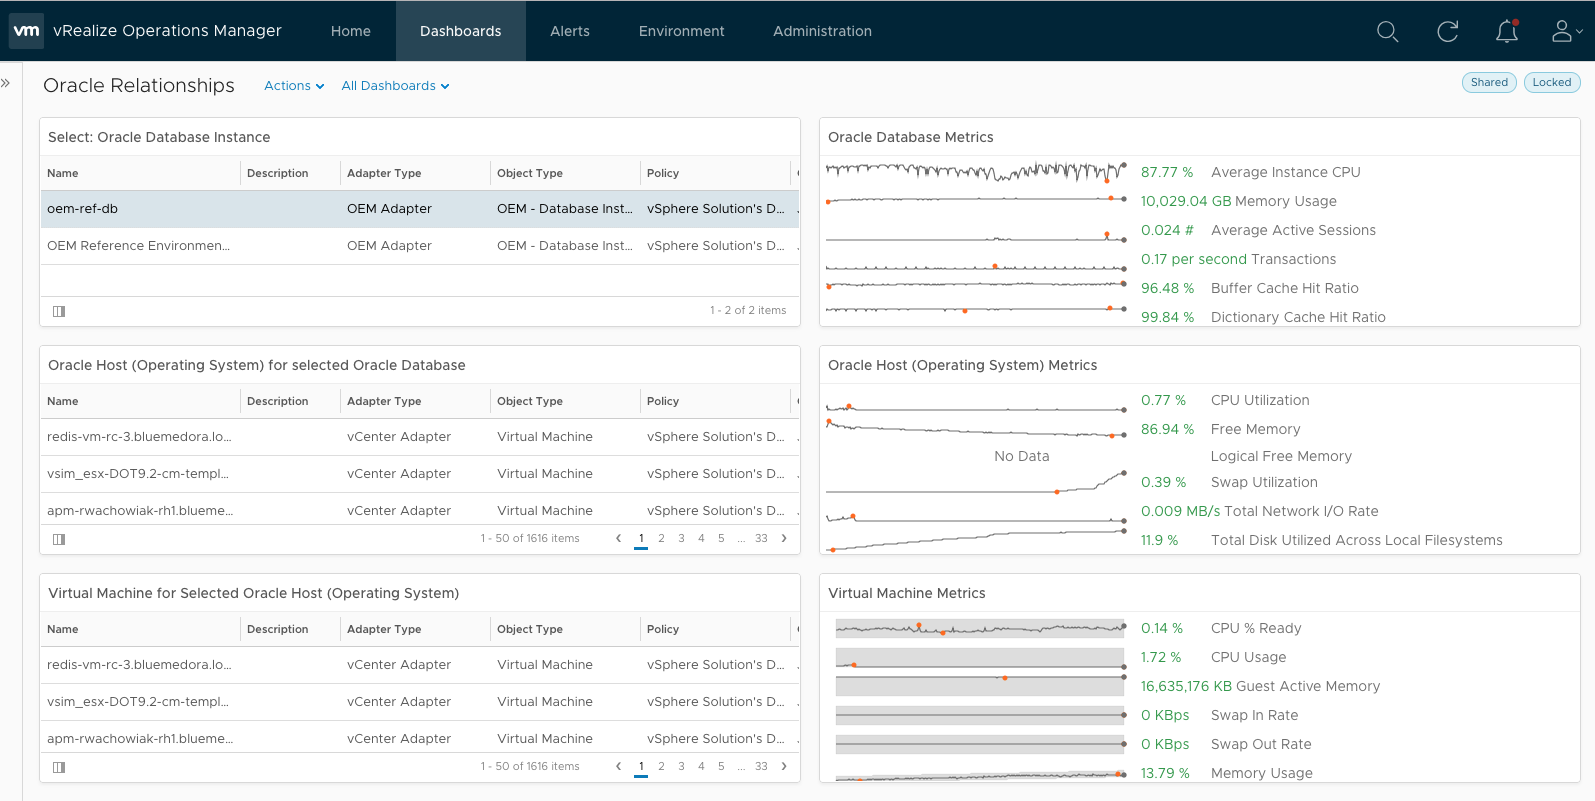Select apm-rwachowiak-rh1 row in Oracle Host list
This screenshot has width=1595, height=801.
(420, 509)
